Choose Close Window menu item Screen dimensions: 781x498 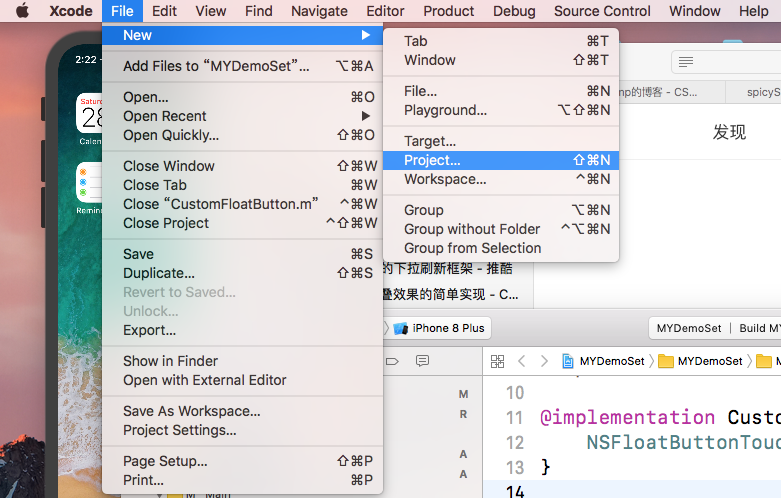point(243,166)
